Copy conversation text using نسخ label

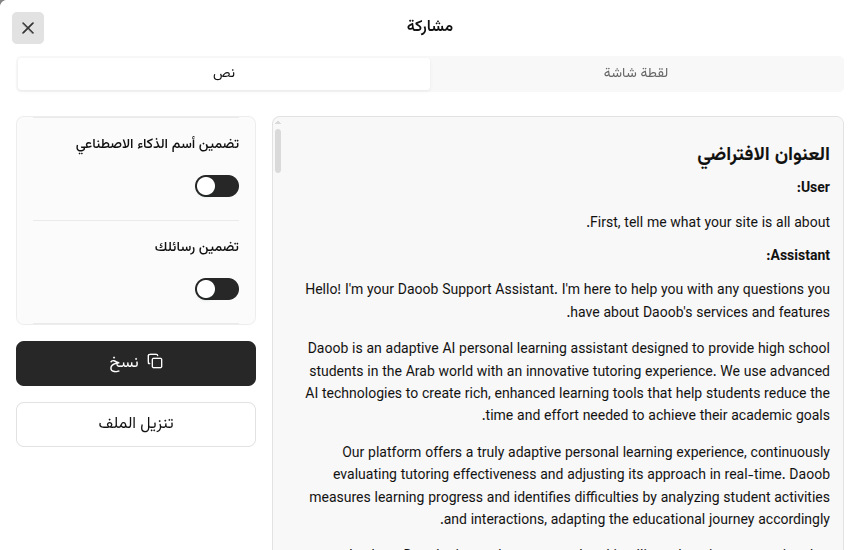click(124, 362)
